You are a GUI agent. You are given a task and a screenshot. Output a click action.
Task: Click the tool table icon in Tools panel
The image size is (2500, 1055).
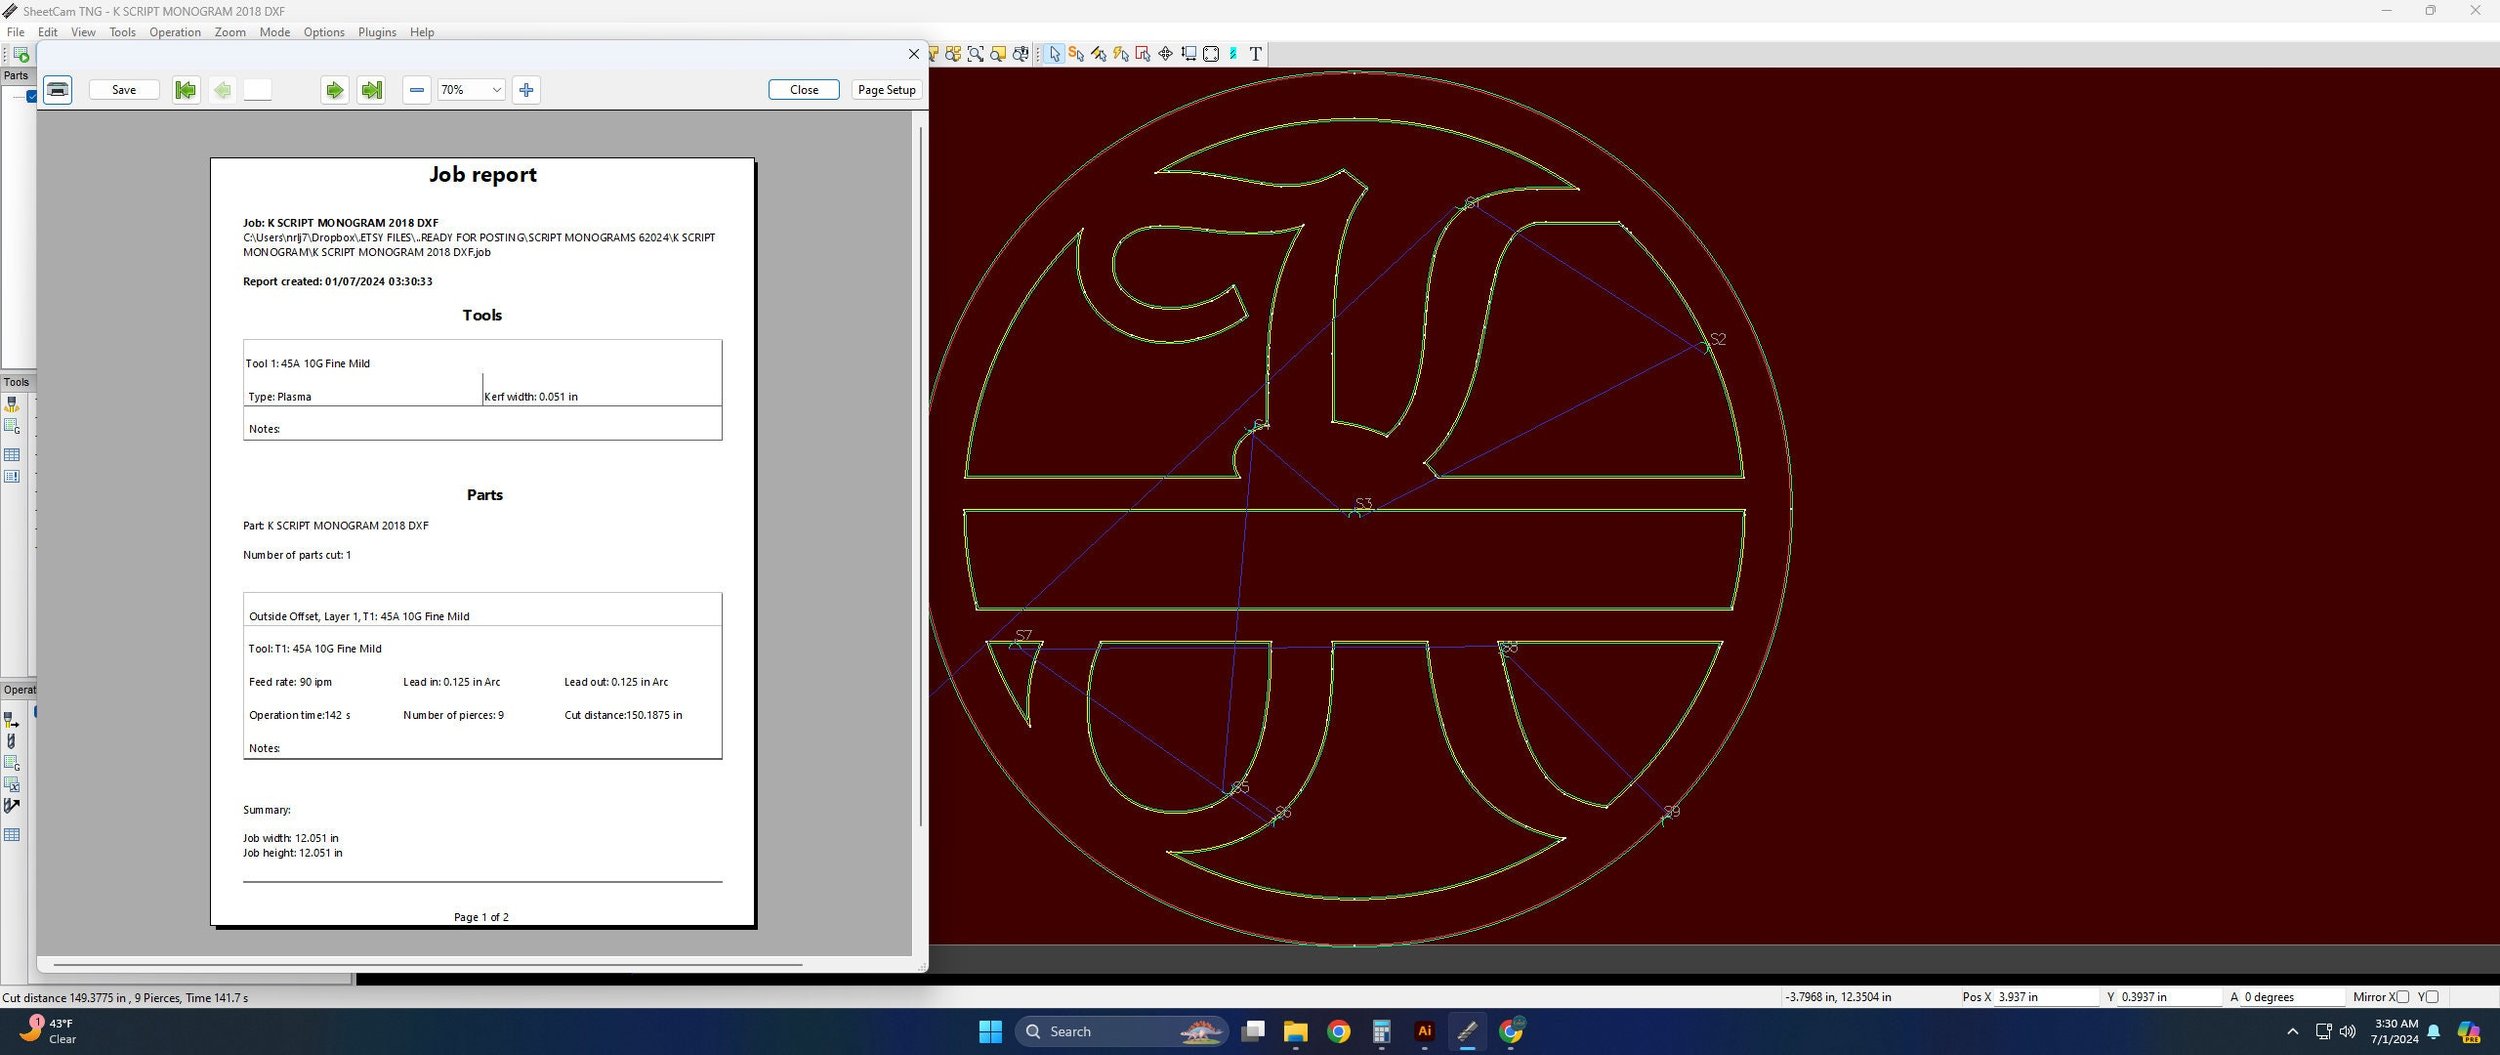coord(12,455)
